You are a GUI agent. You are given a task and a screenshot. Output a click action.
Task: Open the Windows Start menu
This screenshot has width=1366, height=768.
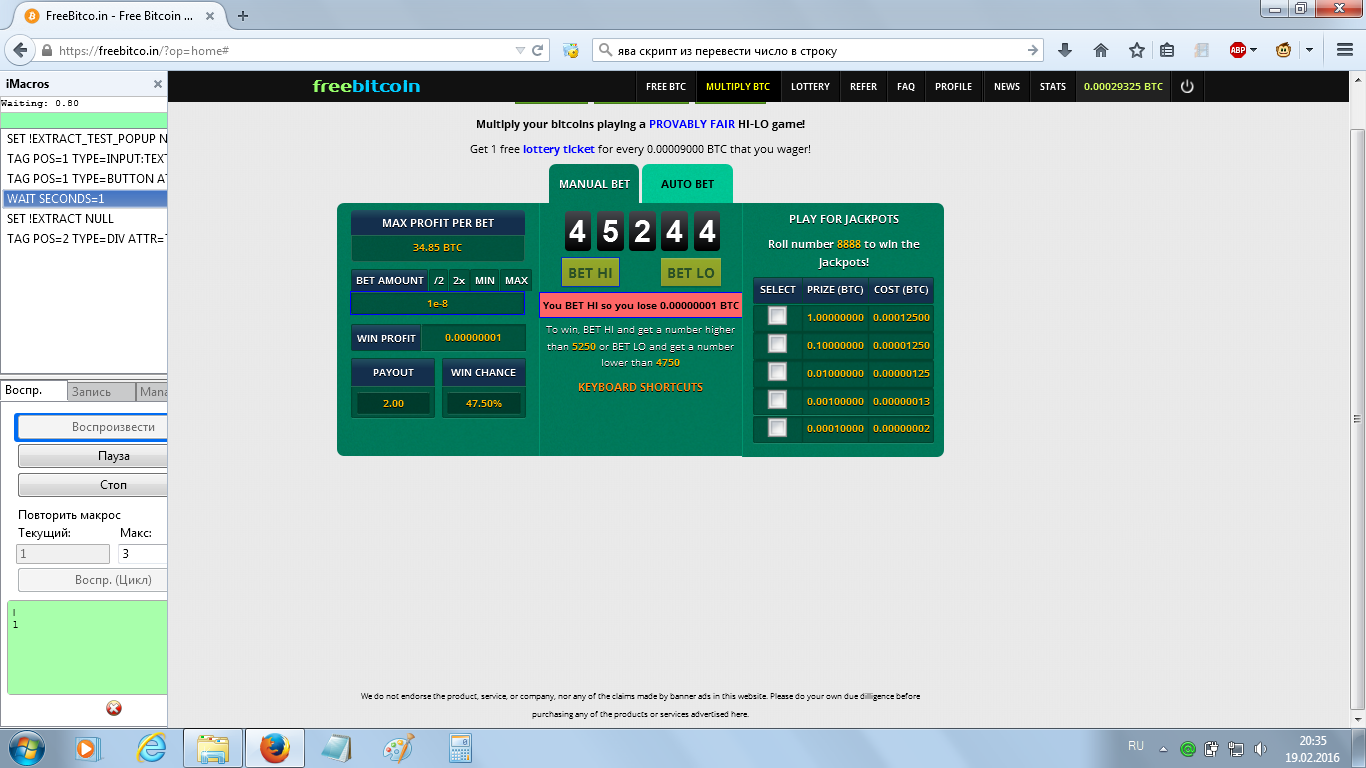click(27, 747)
